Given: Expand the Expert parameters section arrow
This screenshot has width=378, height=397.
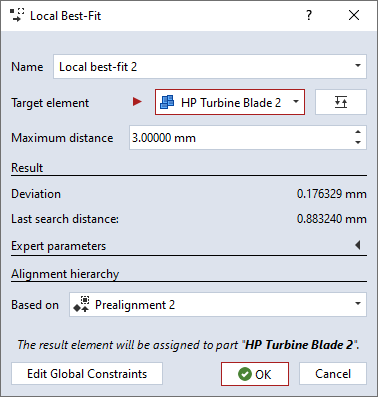Looking at the screenshot, I should 358,245.
